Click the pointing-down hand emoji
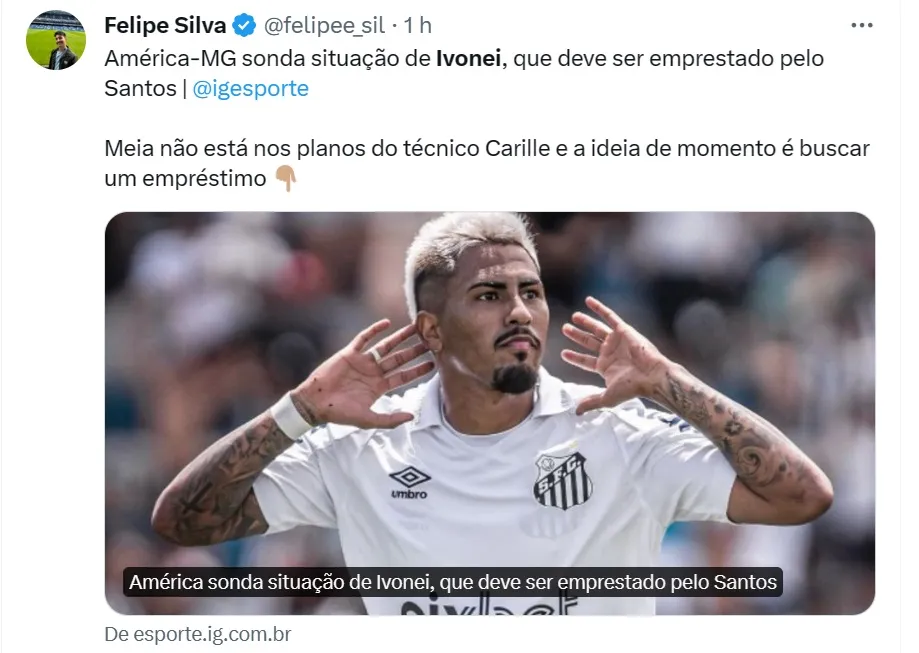 tap(286, 178)
